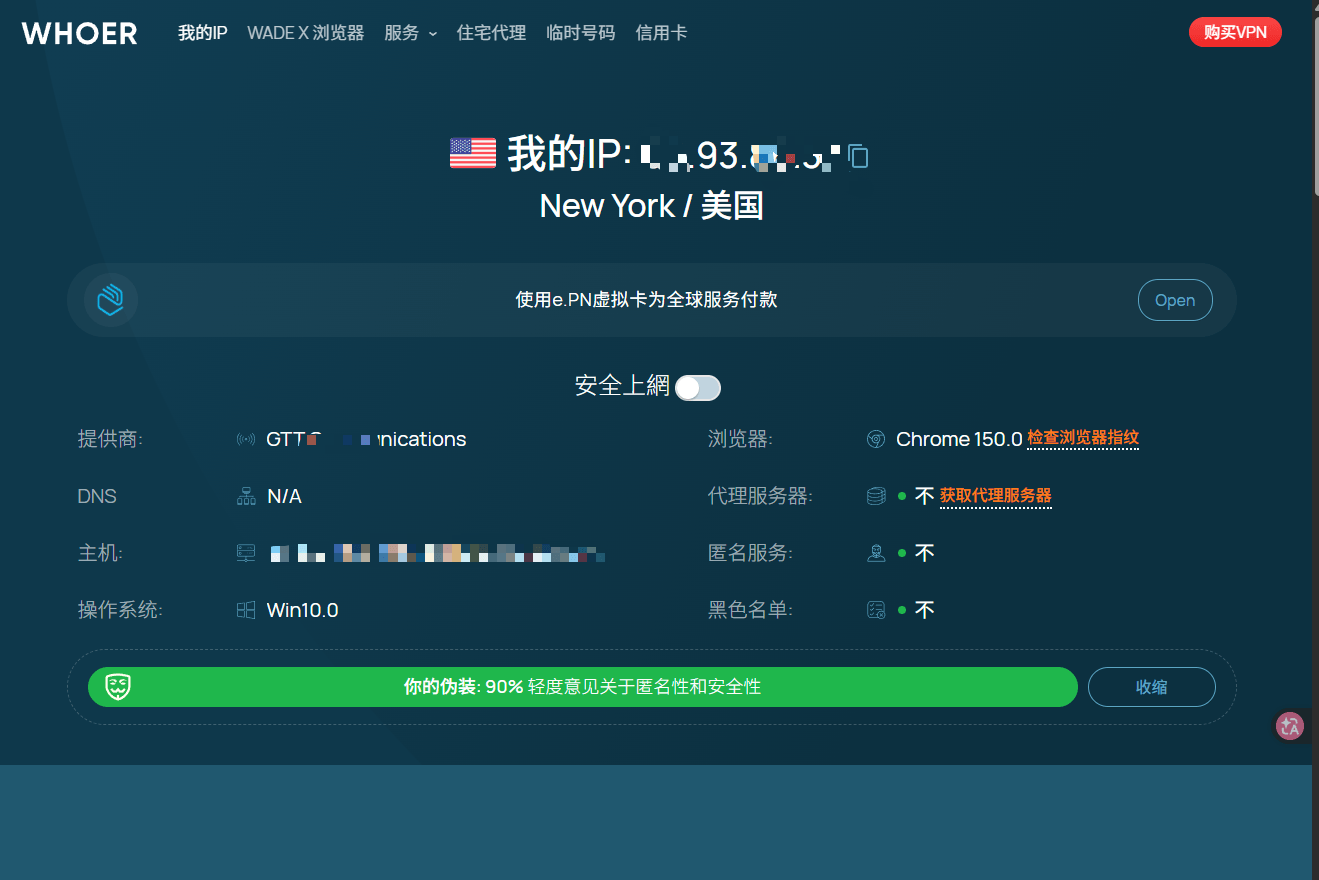Click the Windows icon beside Win10.0

point(246,610)
